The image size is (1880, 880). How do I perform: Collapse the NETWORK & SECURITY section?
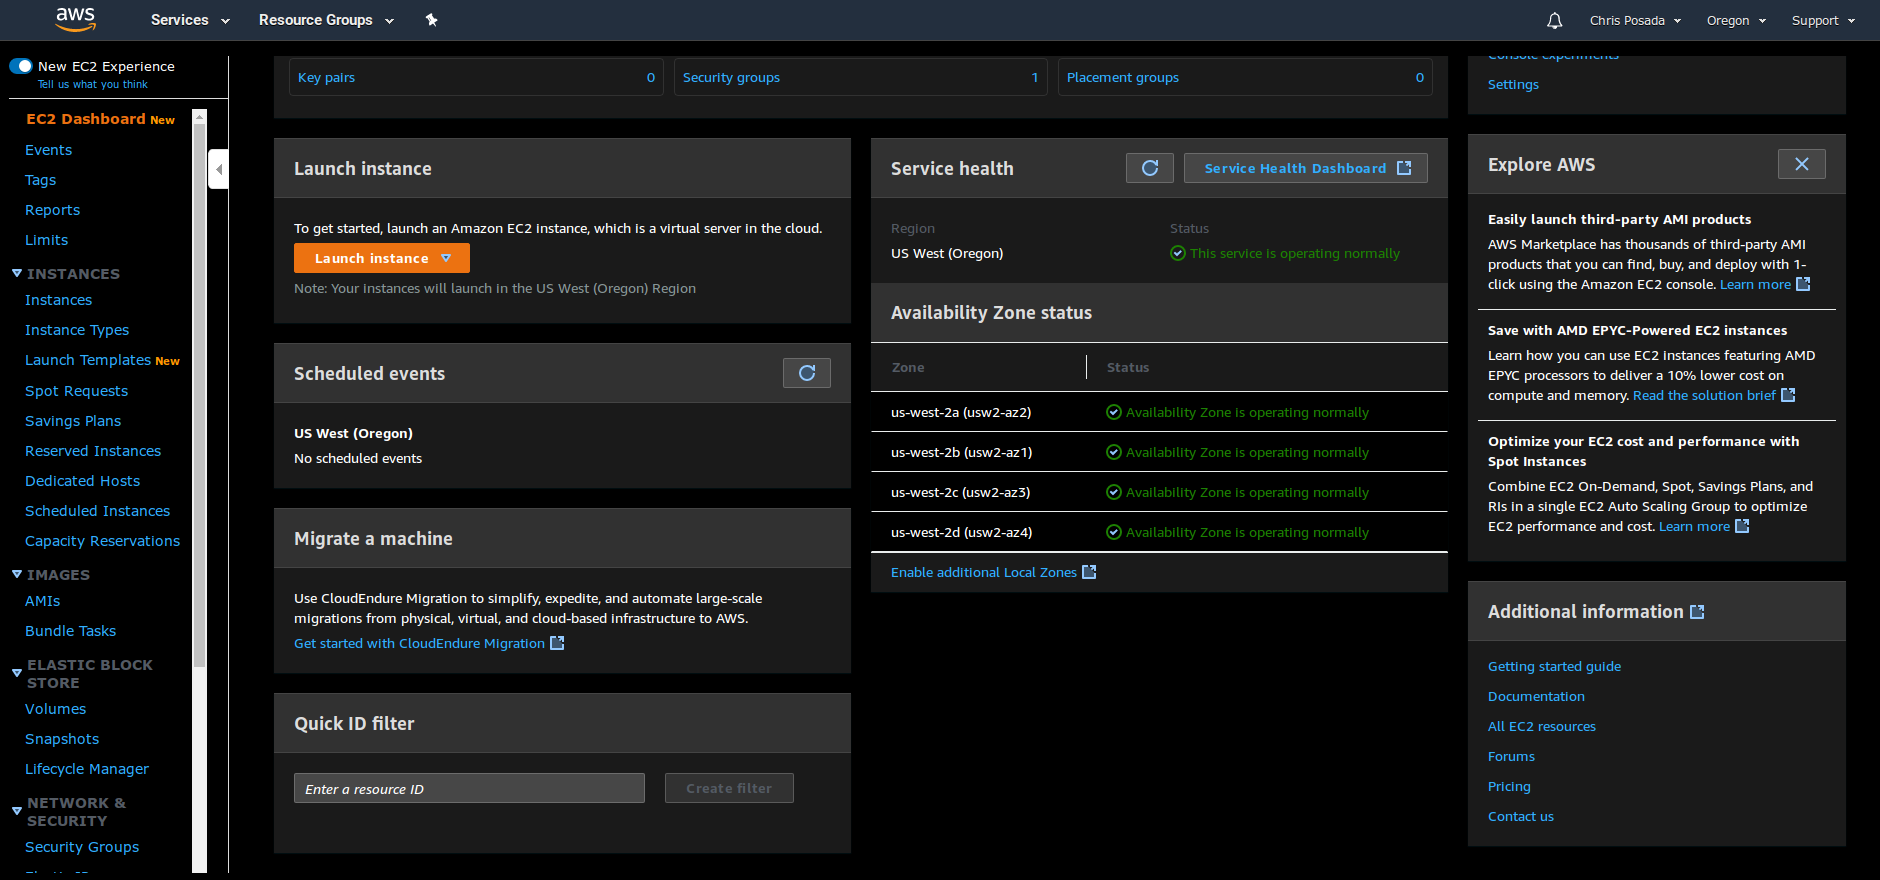17,811
